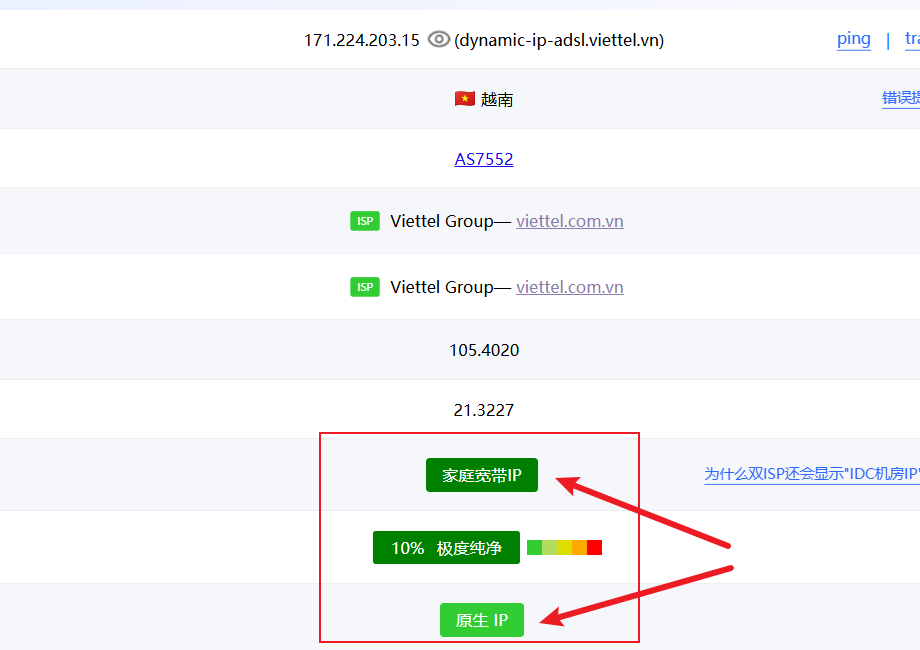Click the dark green segment of the purity bar
Image resolution: width=920 pixels, height=650 pixels.
(x=534, y=548)
